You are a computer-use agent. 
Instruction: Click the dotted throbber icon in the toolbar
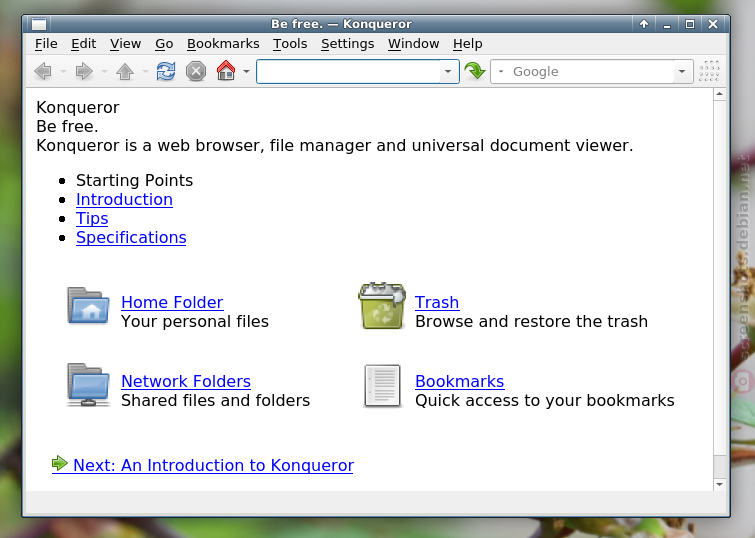click(709, 71)
